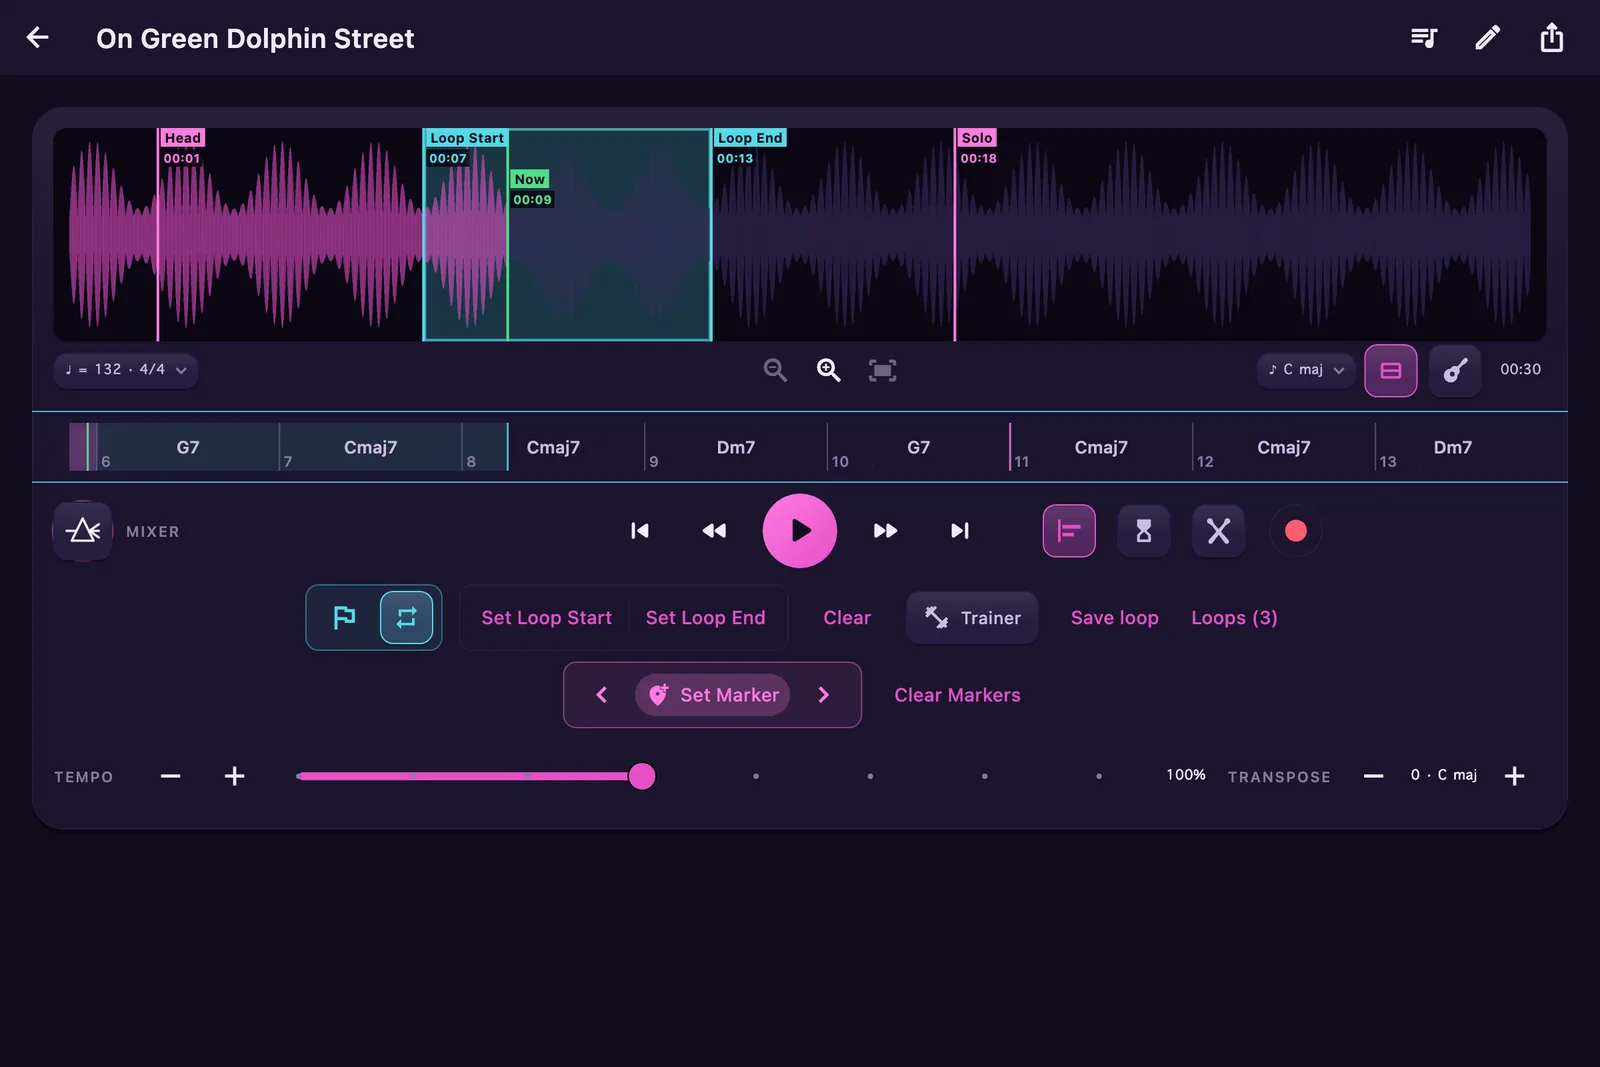
Task: Jump to the next marker chevron
Action: (x=824, y=695)
